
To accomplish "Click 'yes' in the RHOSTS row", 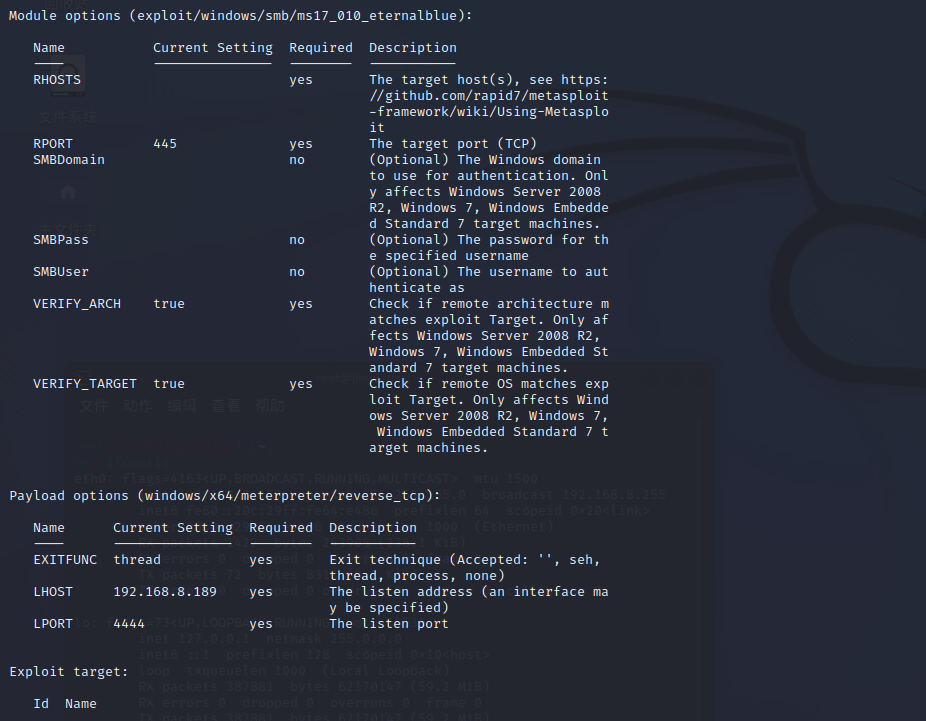I will click(x=301, y=80).
